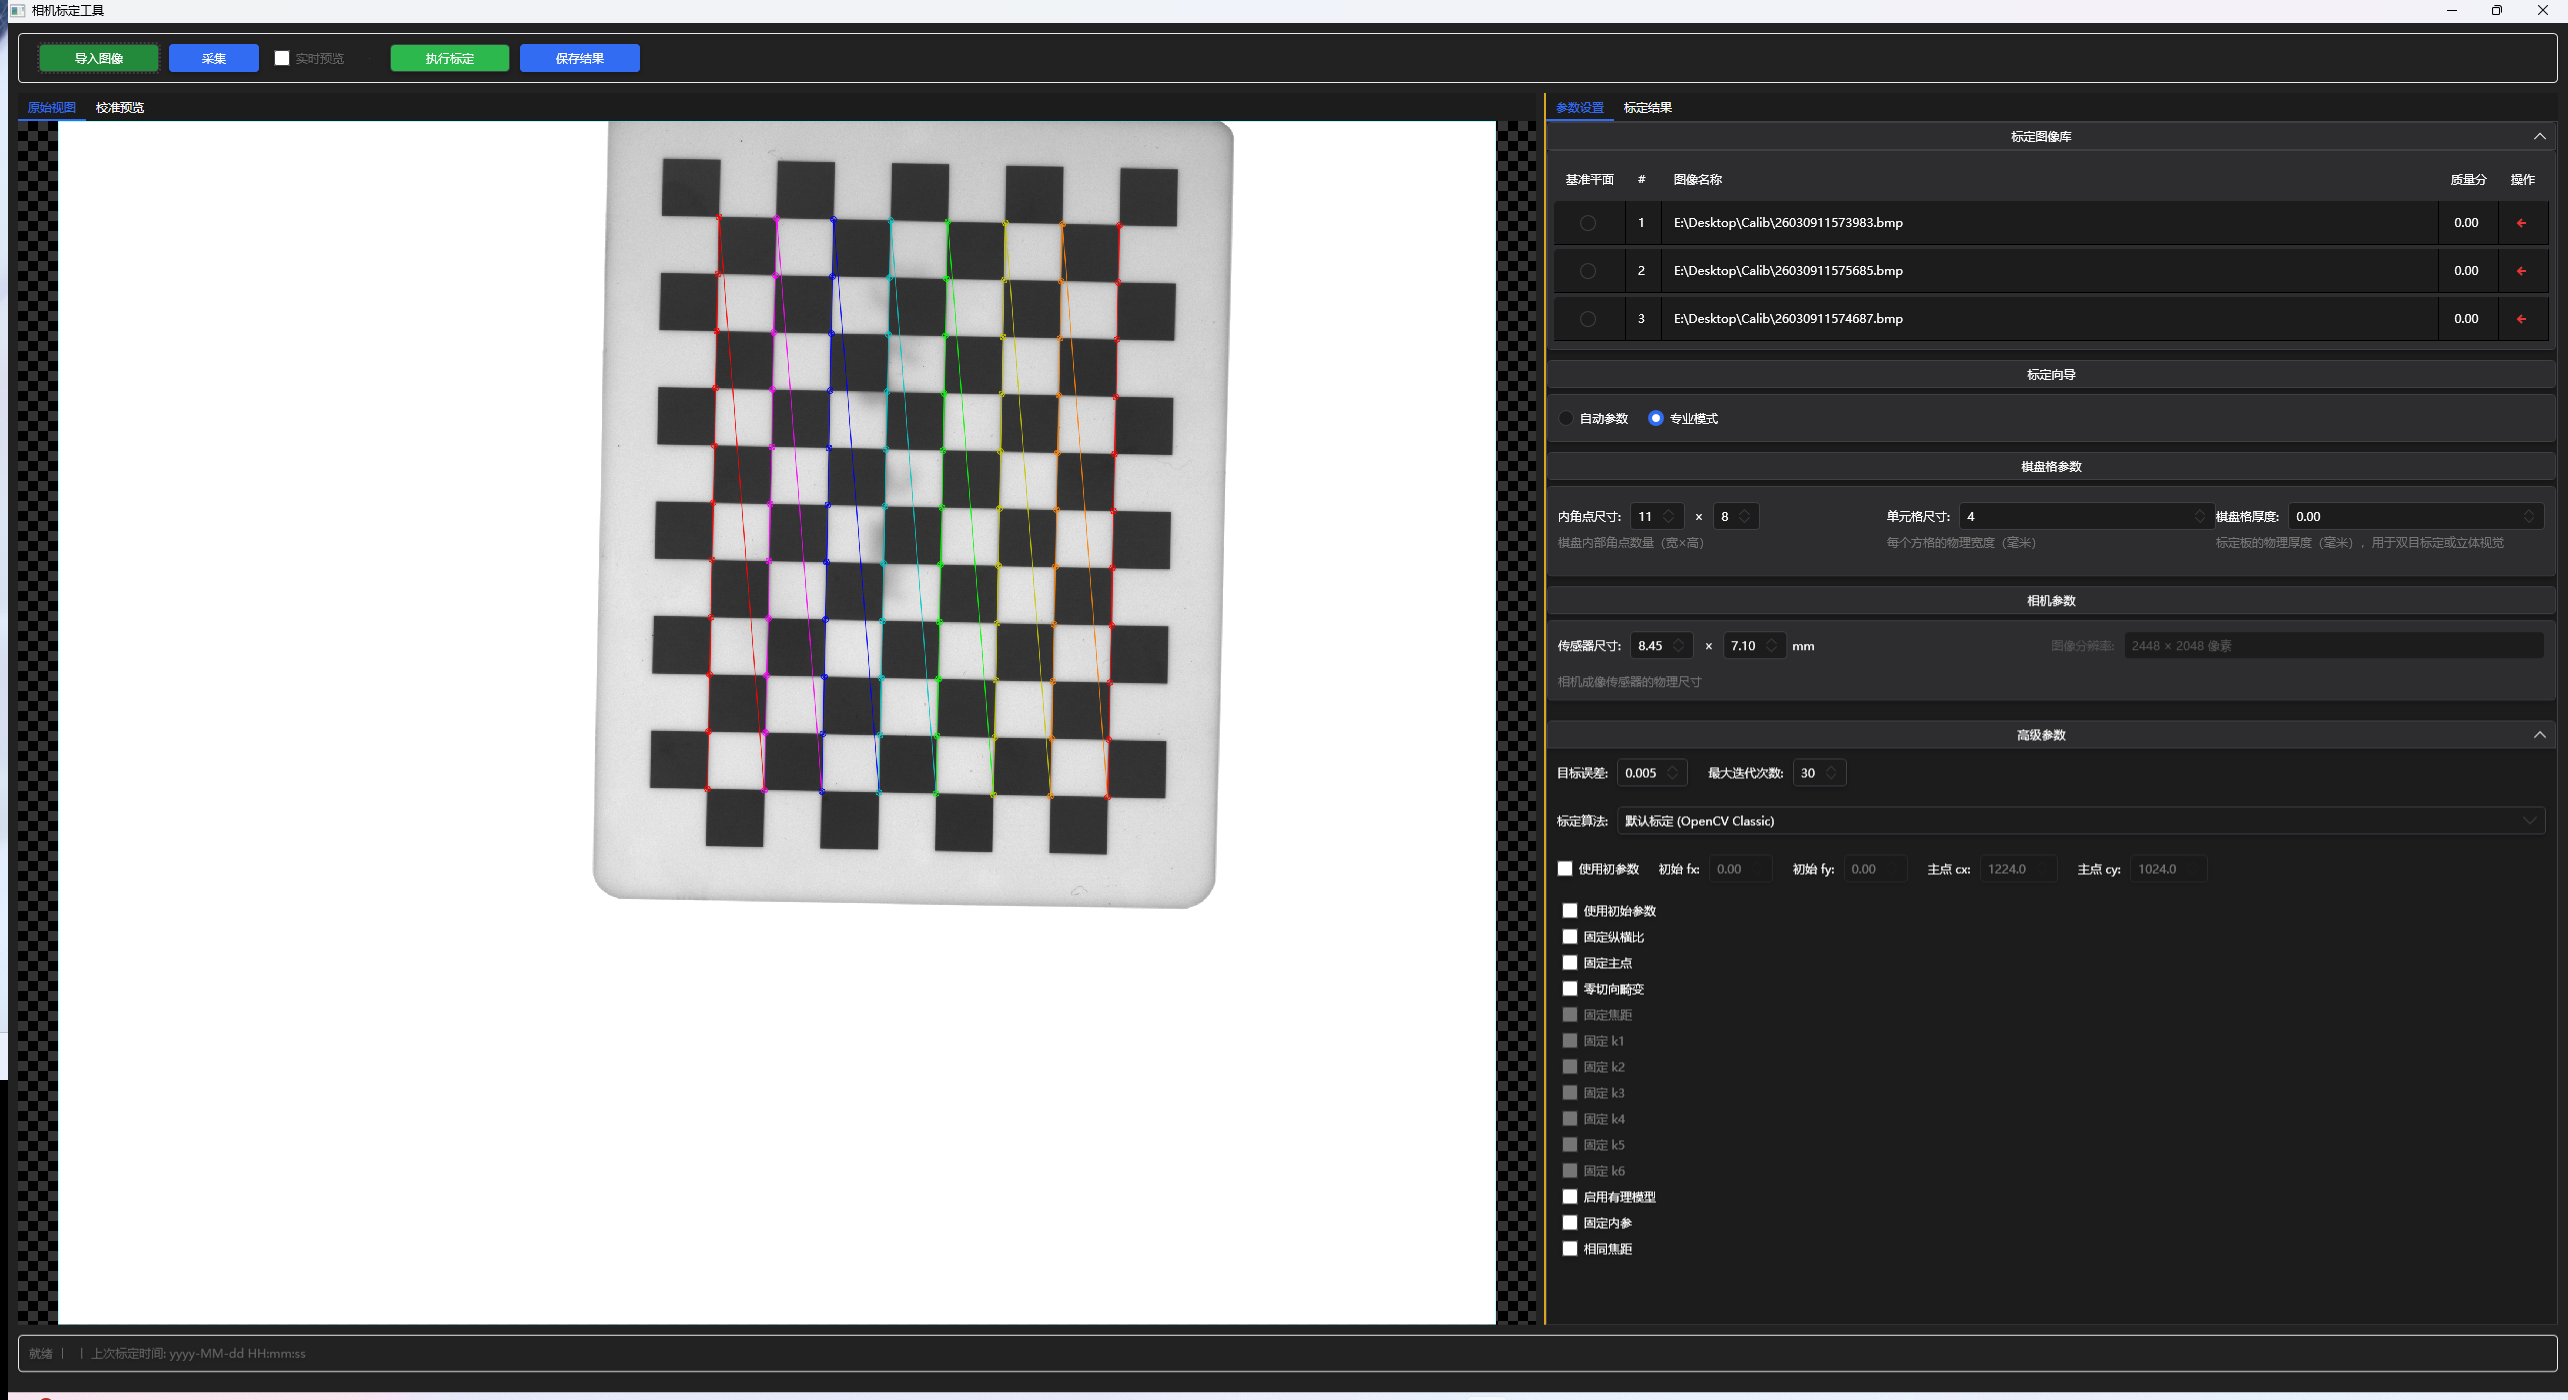Click the 主点 cx field showing 1224.0
This screenshot has width=2568, height=1400.
point(2018,869)
